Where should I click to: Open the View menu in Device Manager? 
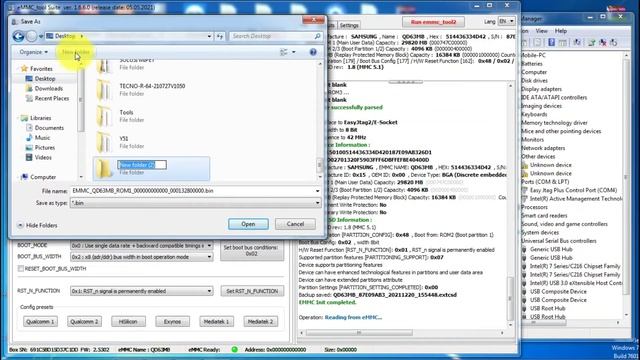point(542,31)
